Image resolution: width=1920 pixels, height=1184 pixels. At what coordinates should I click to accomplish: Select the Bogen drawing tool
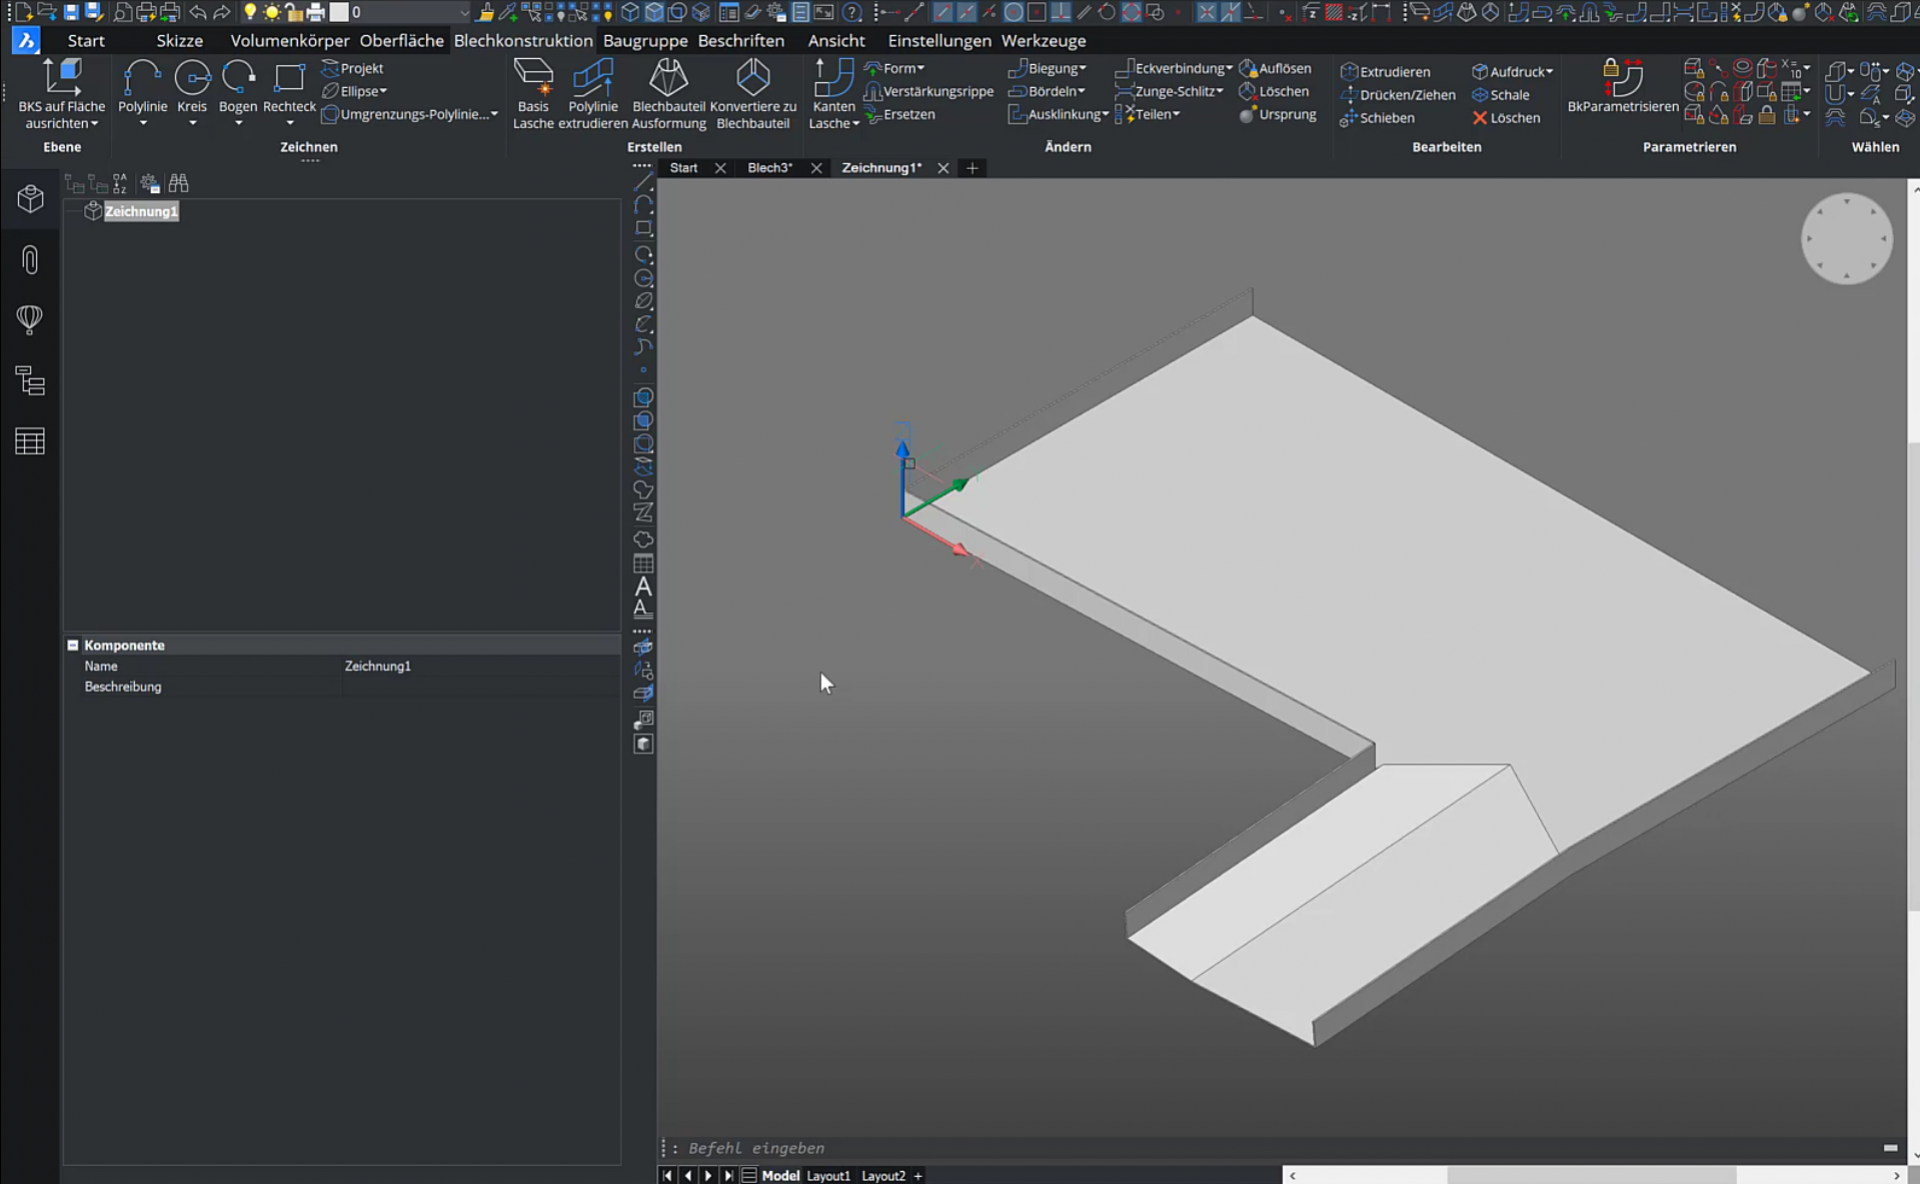coord(238,92)
